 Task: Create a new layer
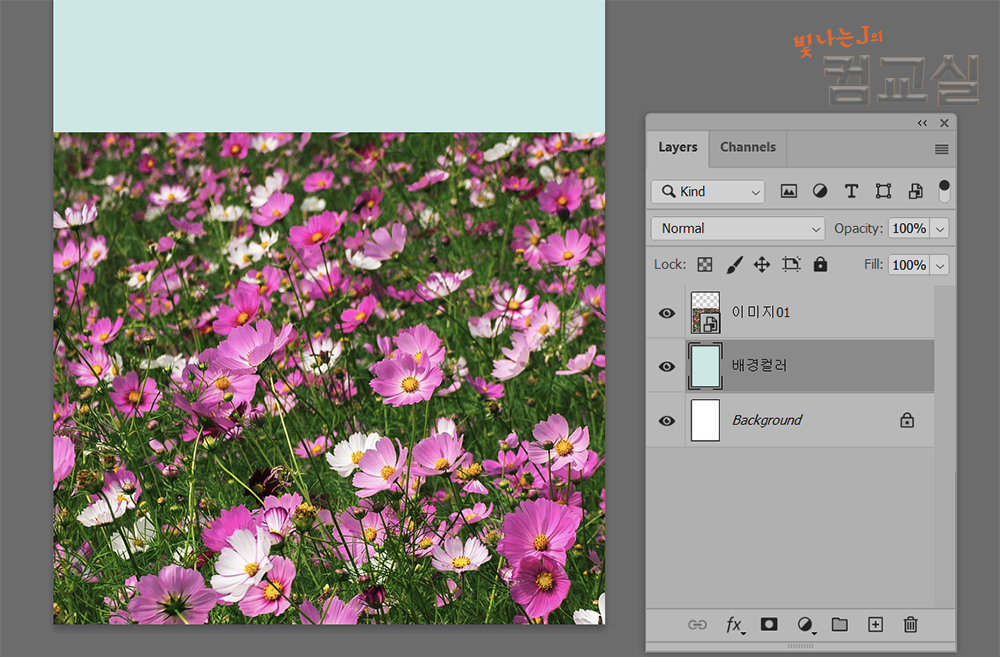point(875,624)
